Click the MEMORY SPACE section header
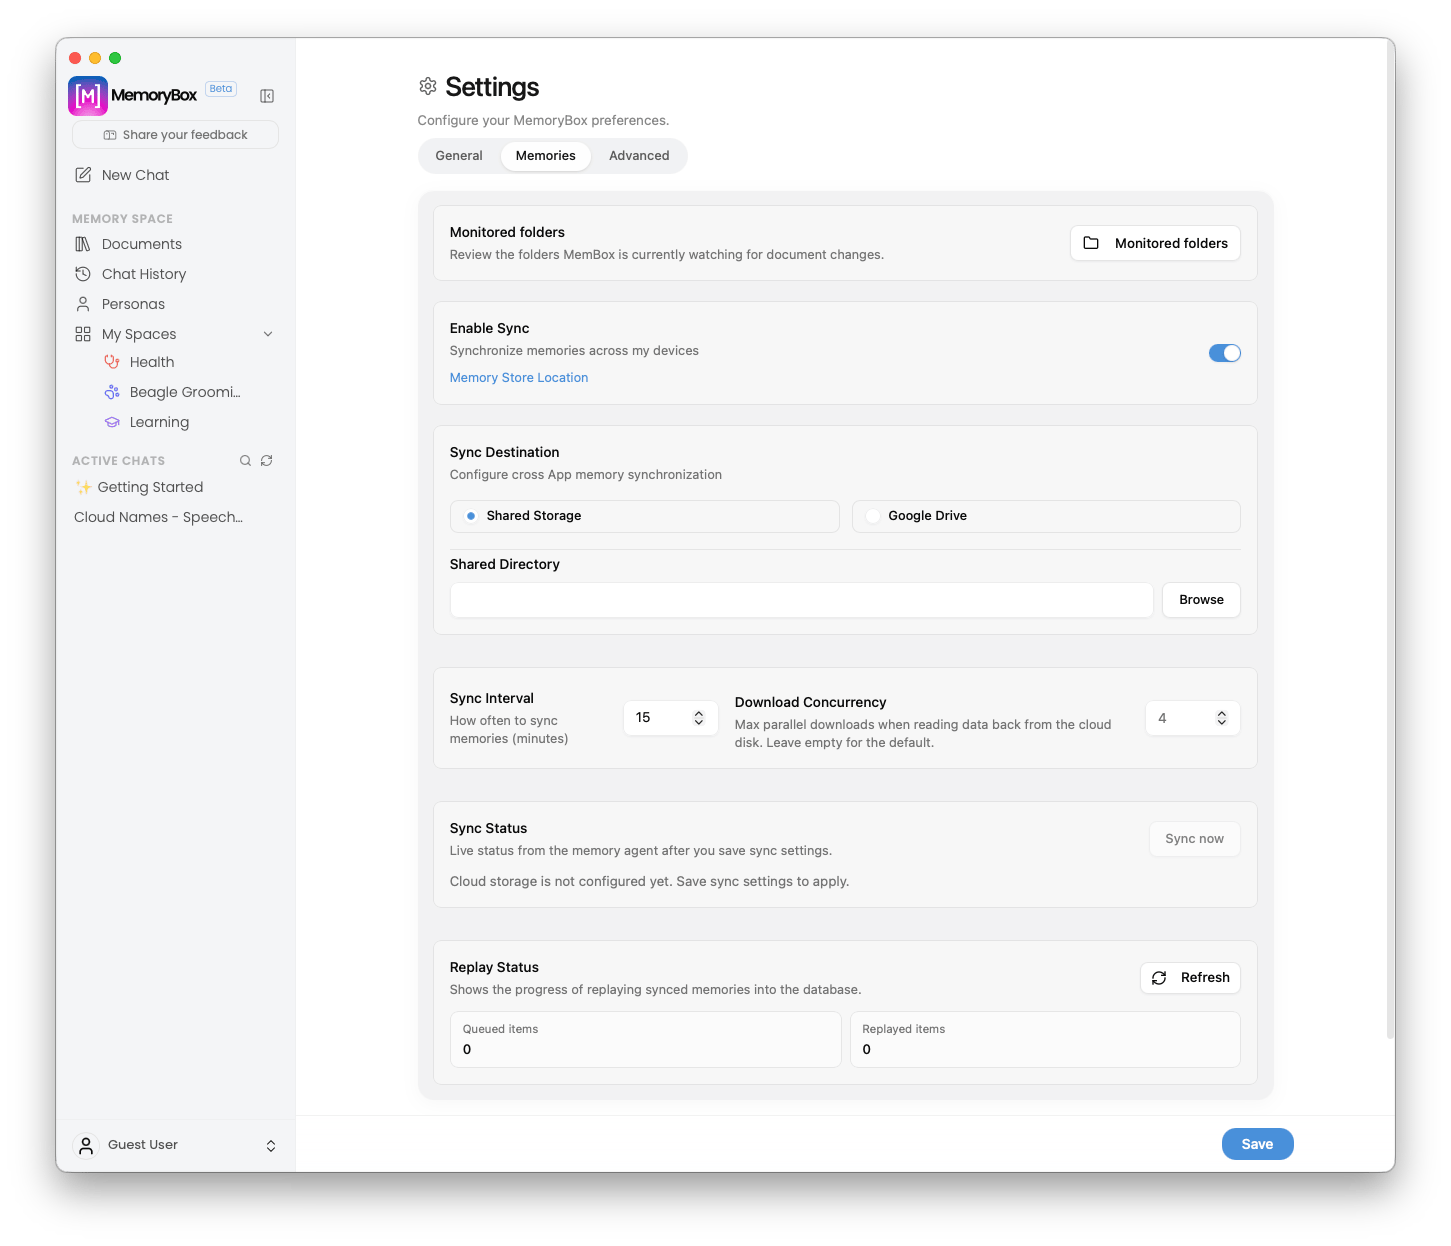Viewport: 1451px width, 1246px height. [x=122, y=219]
